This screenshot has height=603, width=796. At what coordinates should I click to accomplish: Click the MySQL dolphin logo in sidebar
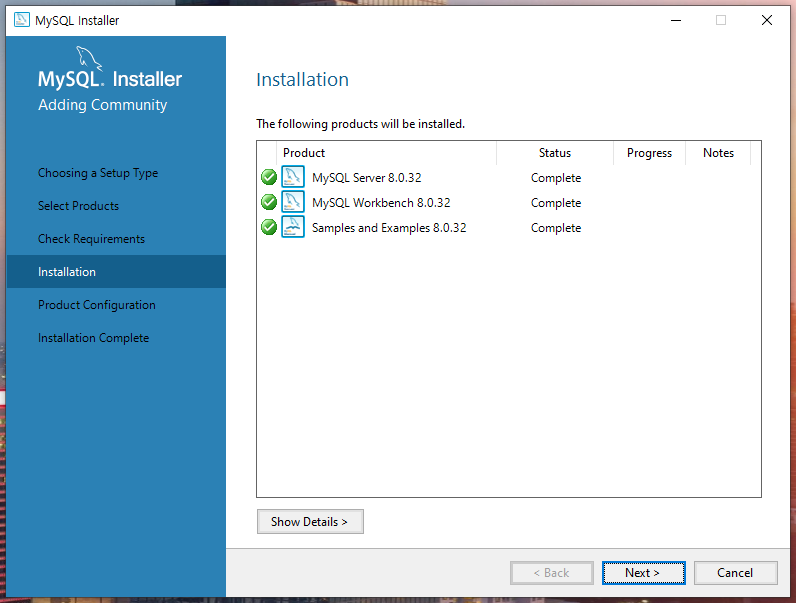pyautogui.click(x=89, y=57)
